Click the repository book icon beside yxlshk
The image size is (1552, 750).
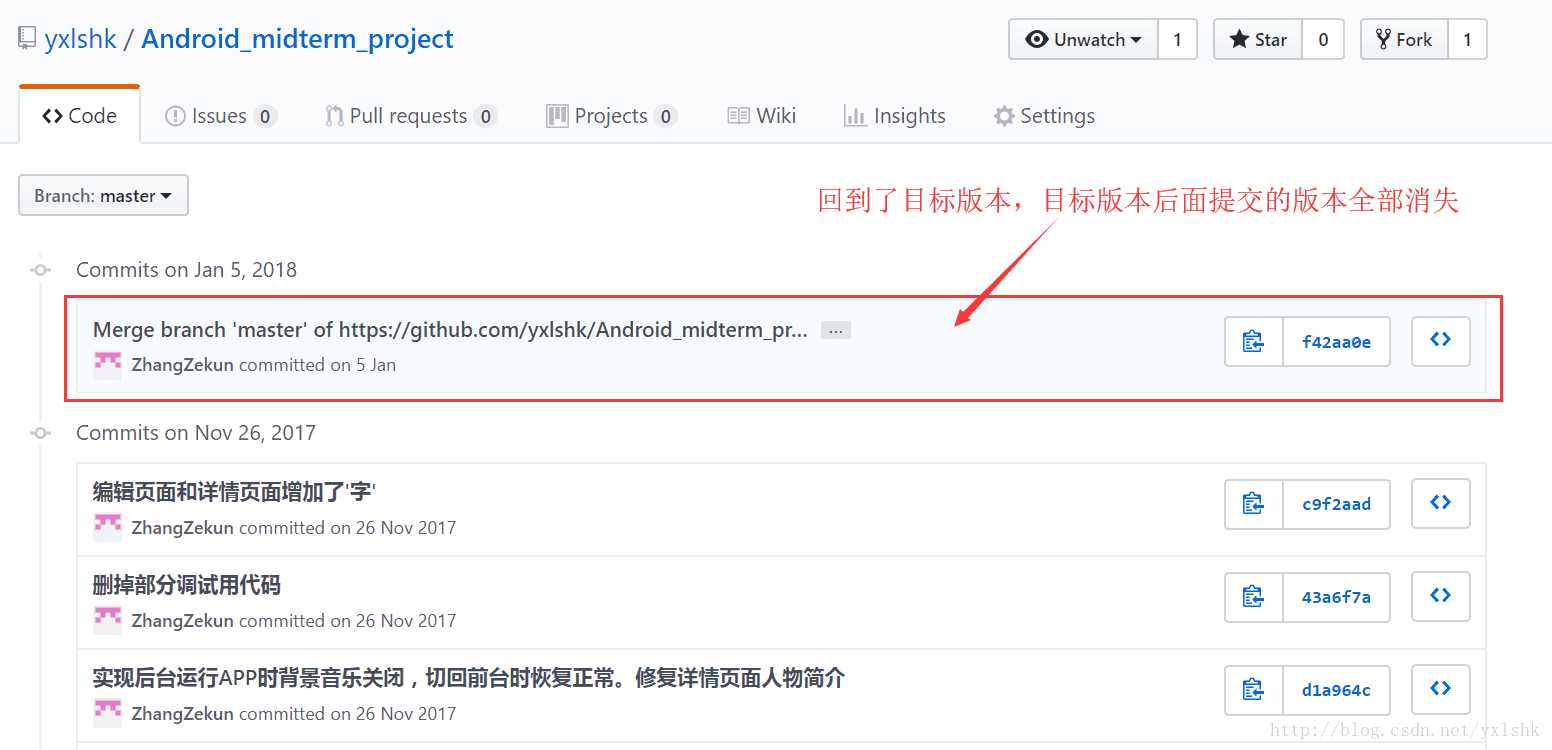point(27,40)
